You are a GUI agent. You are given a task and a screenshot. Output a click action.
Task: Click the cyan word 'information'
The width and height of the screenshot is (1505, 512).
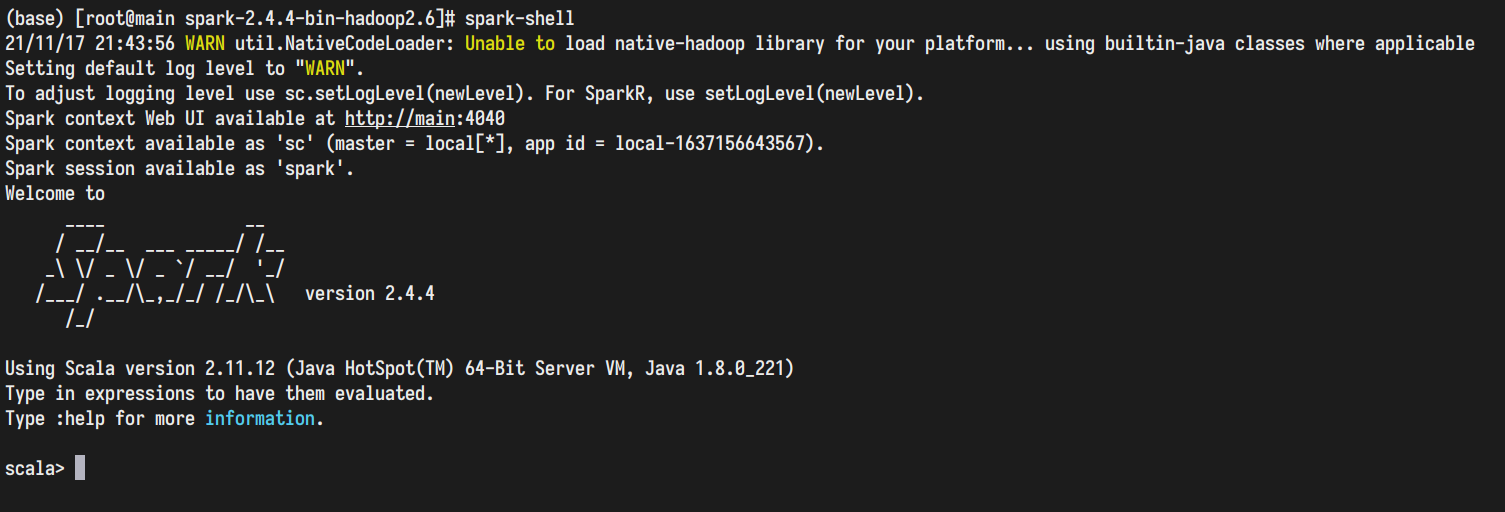pos(260,419)
